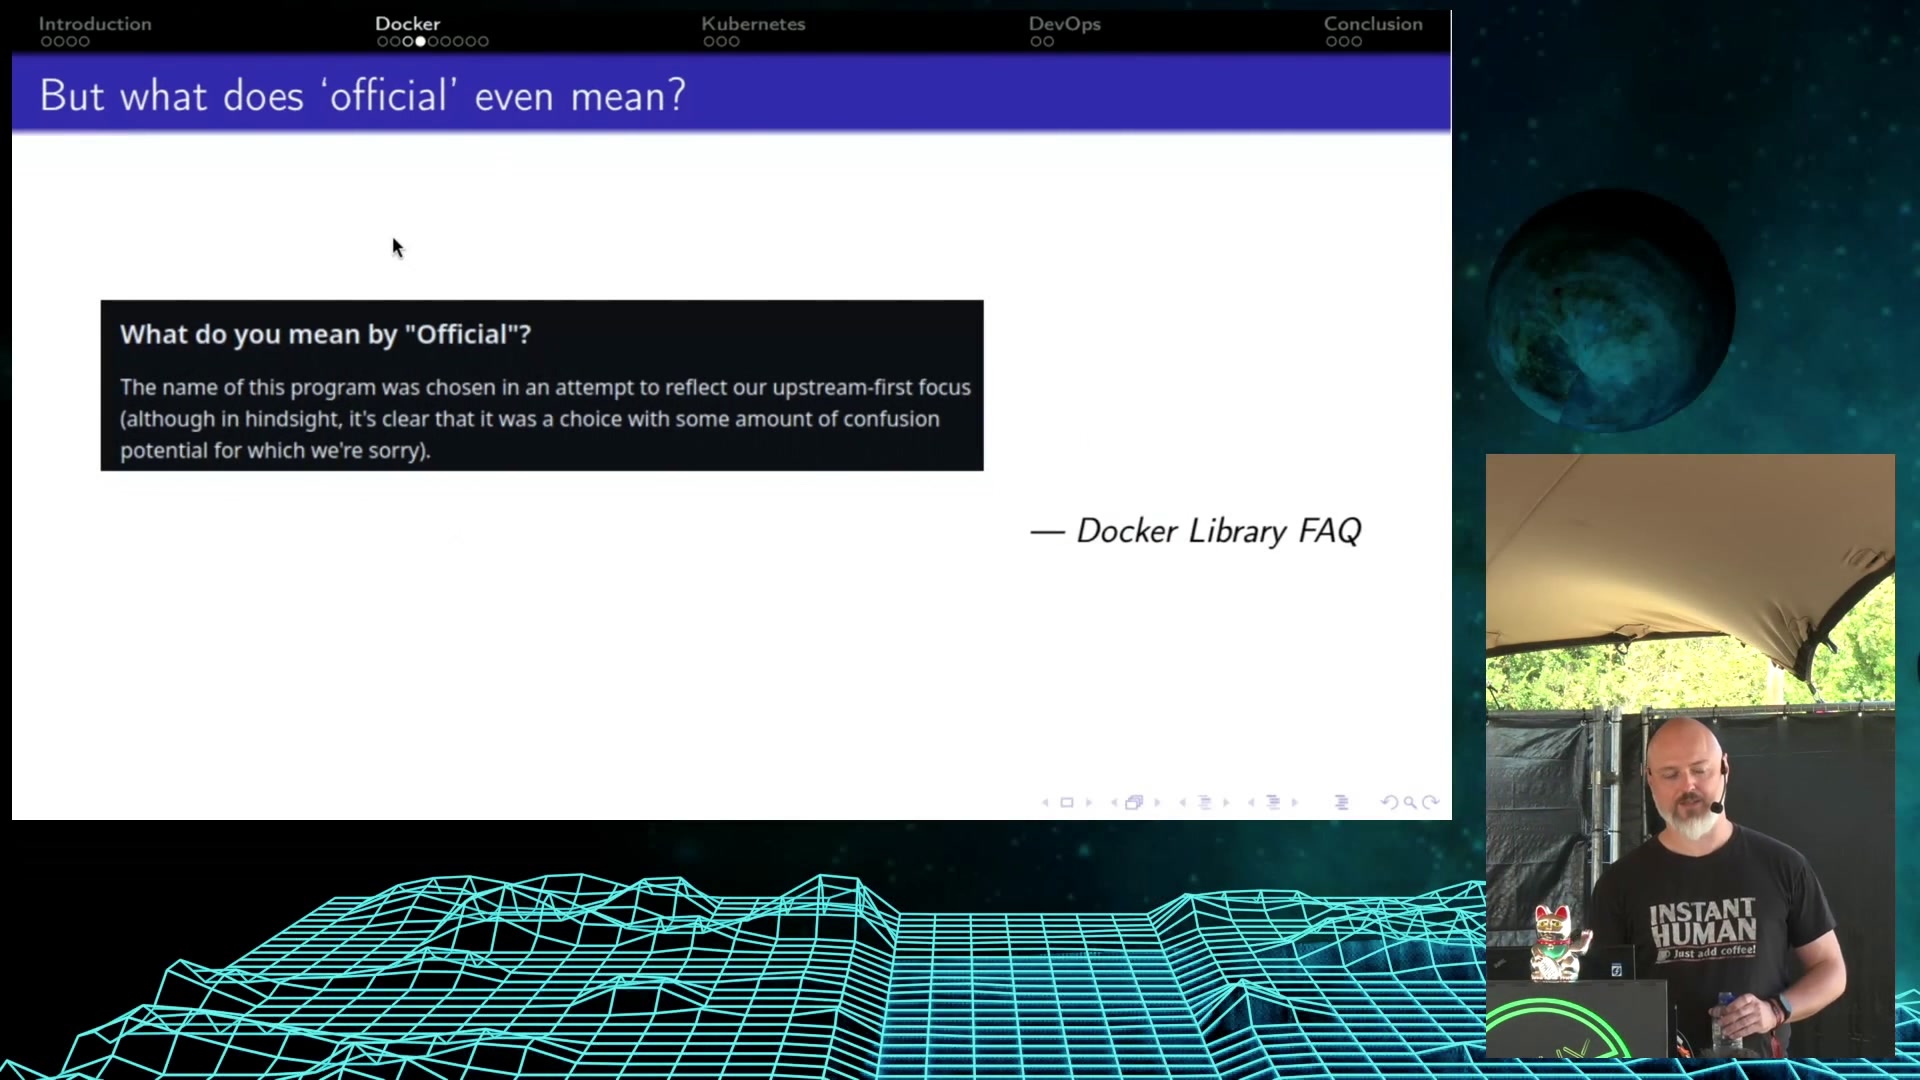Jump to the Docker section
The image size is (1920, 1080).
tap(408, 23)
